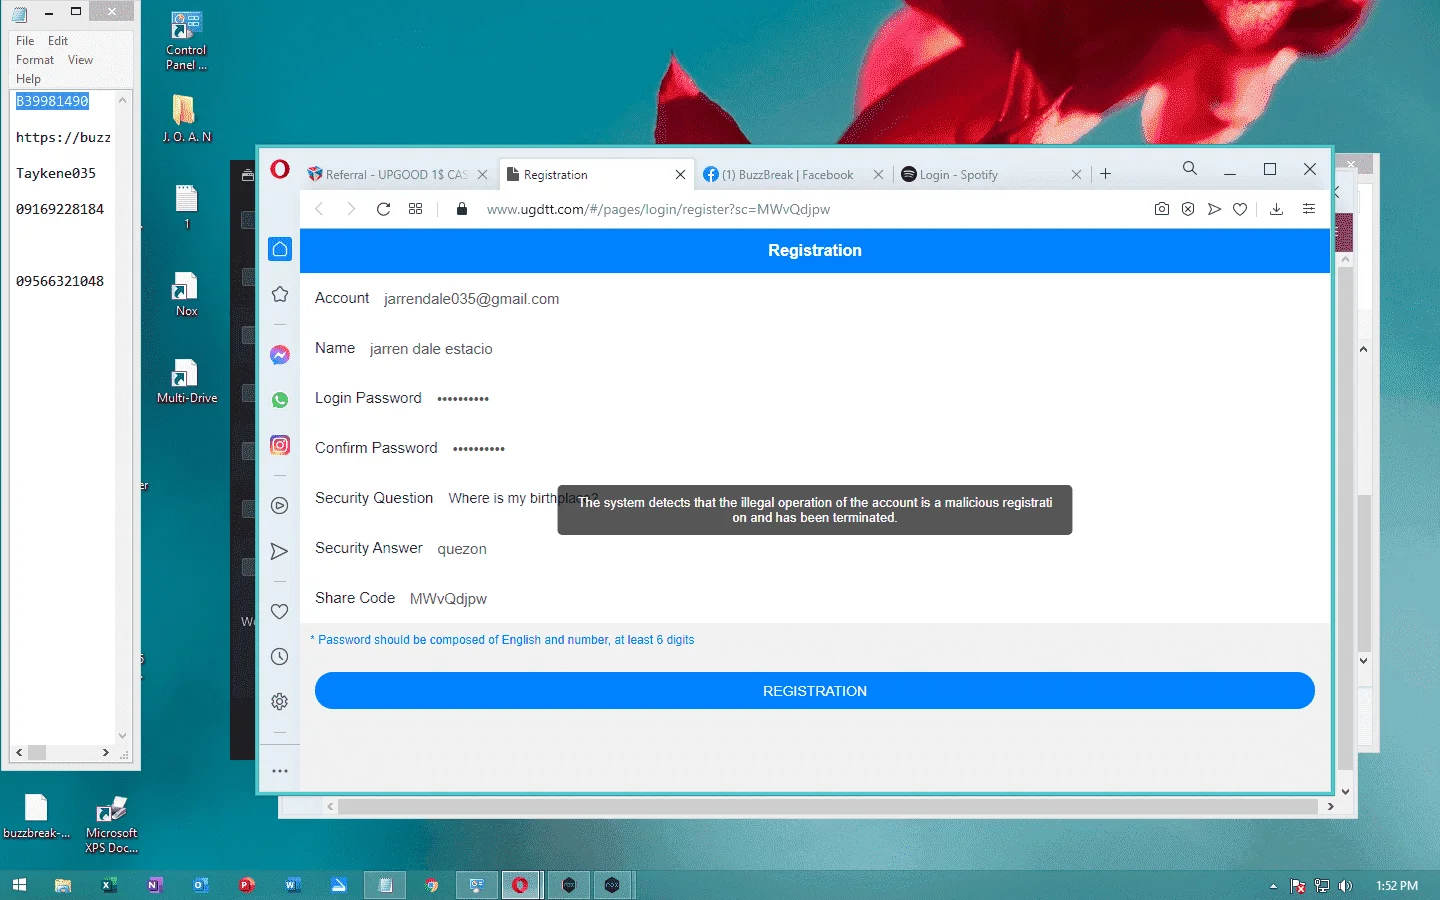Image resolution: width=1440 pixels, height=900 pixels.
Task: Take a snapshot with the camera icon
Action: [x=1162, y=209]
